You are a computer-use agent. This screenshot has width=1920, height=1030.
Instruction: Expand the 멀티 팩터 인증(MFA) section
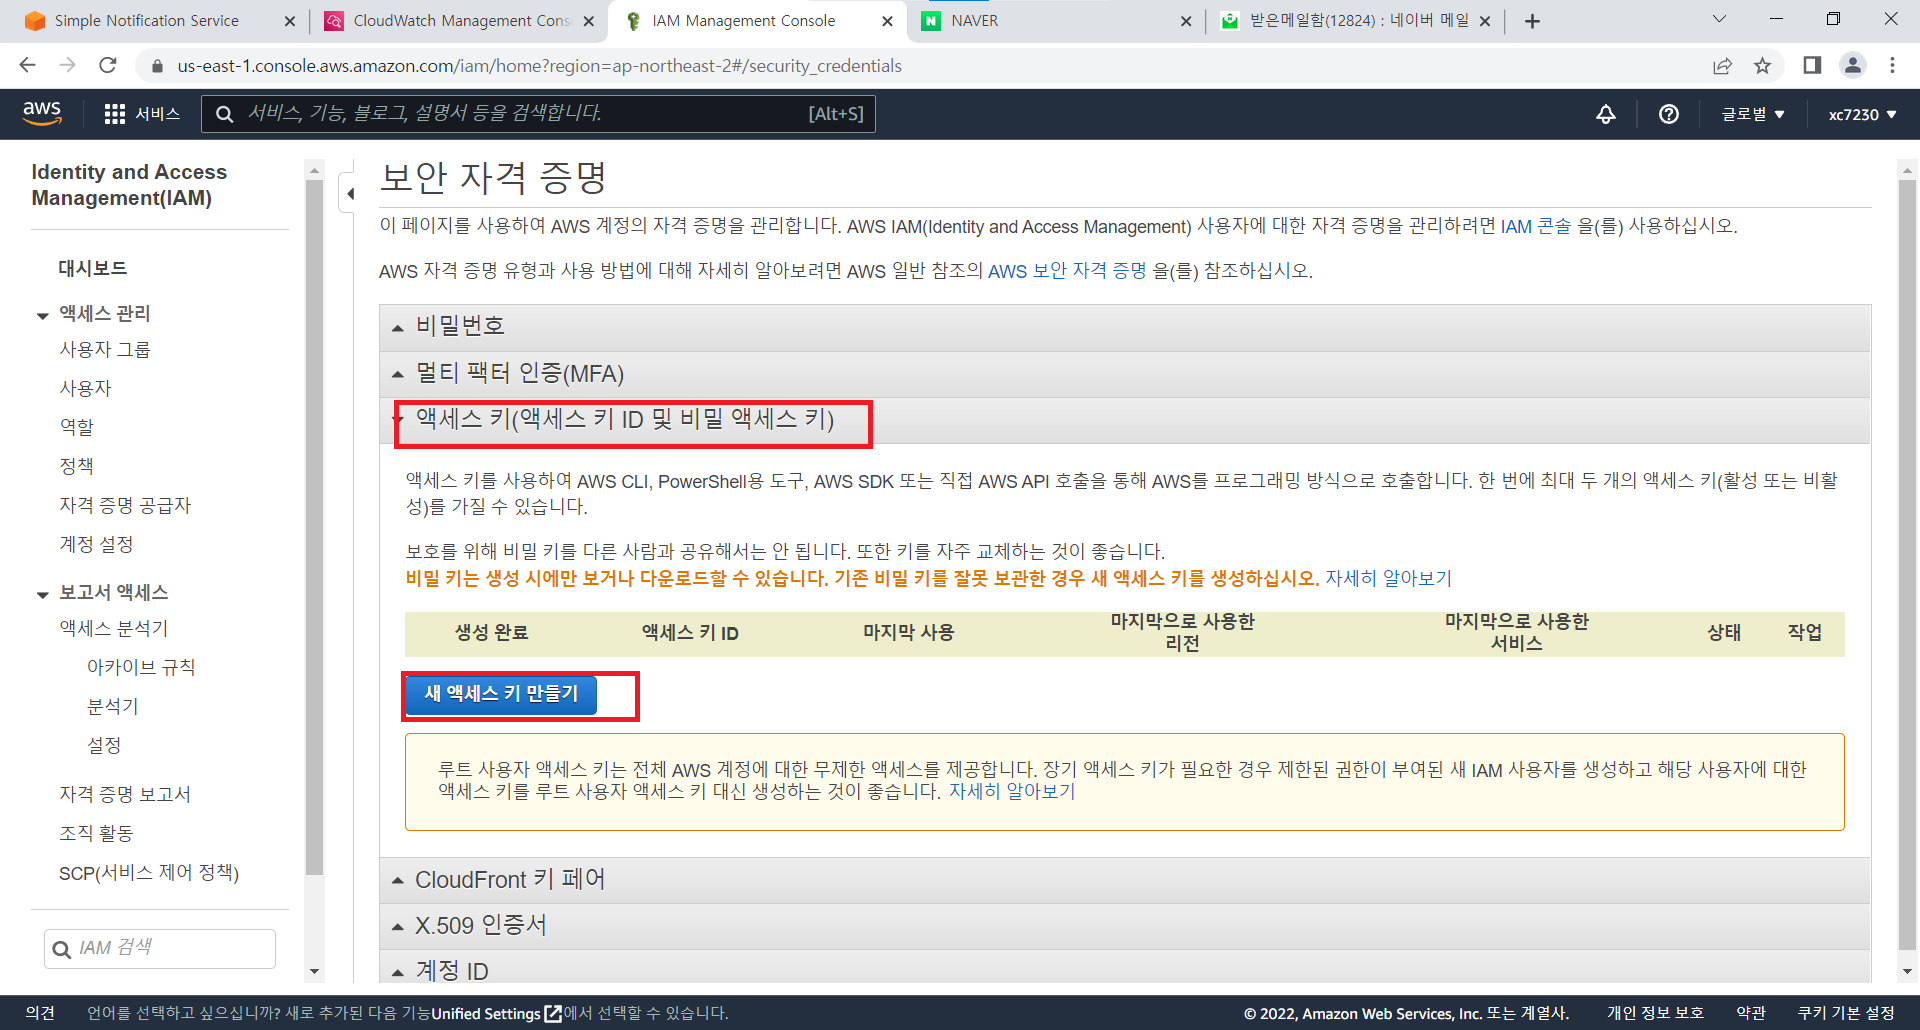click(x=1125, y=374)
